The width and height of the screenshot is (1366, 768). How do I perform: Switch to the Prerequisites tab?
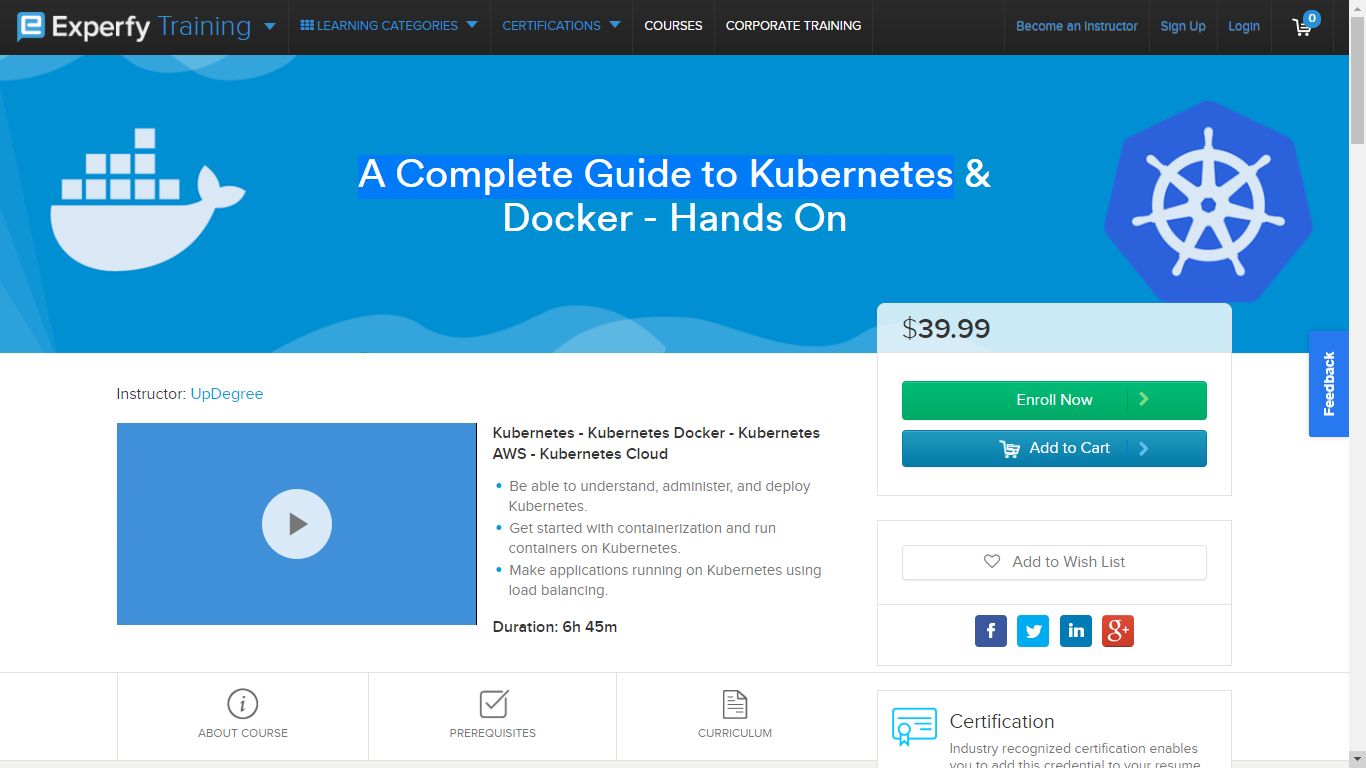point(493,716)
